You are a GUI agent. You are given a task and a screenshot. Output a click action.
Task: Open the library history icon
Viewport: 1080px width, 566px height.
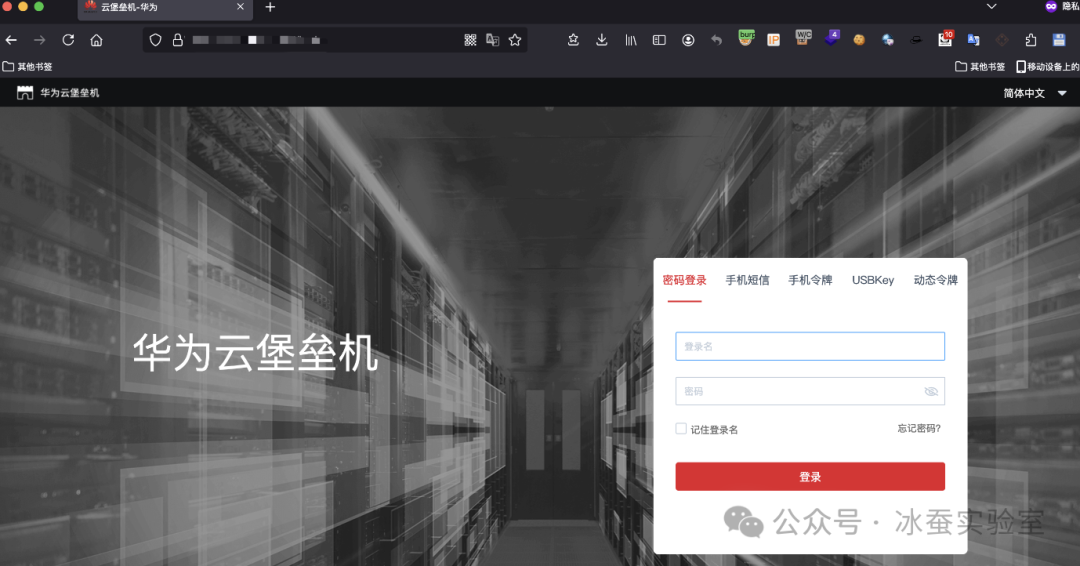631,40
